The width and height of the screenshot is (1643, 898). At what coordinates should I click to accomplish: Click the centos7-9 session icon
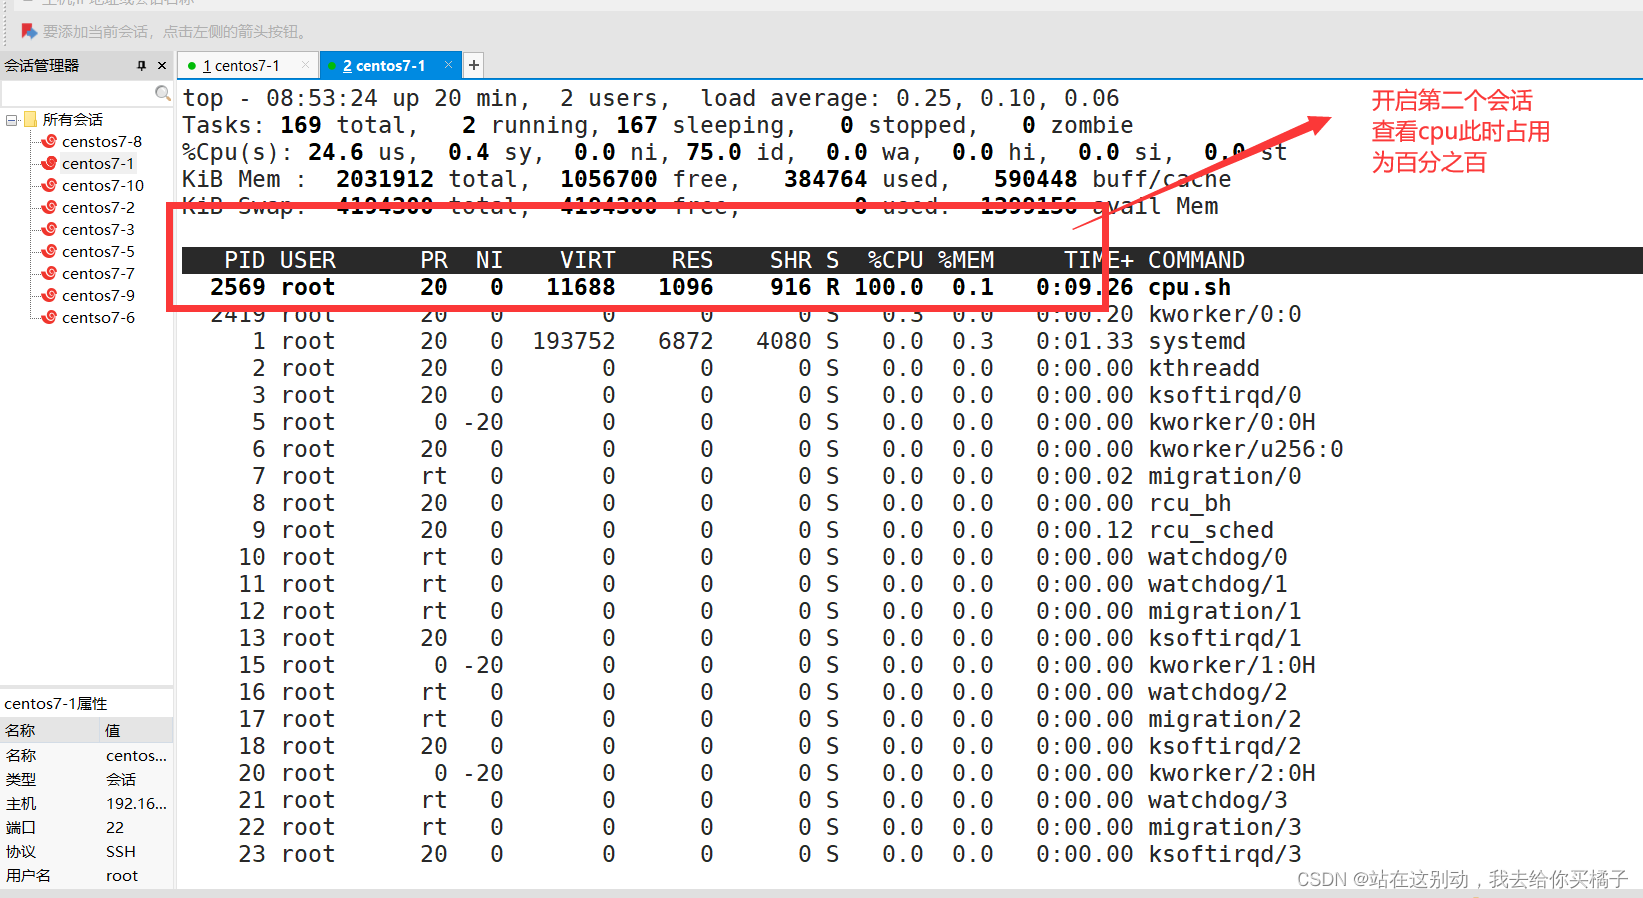[48, 295]
